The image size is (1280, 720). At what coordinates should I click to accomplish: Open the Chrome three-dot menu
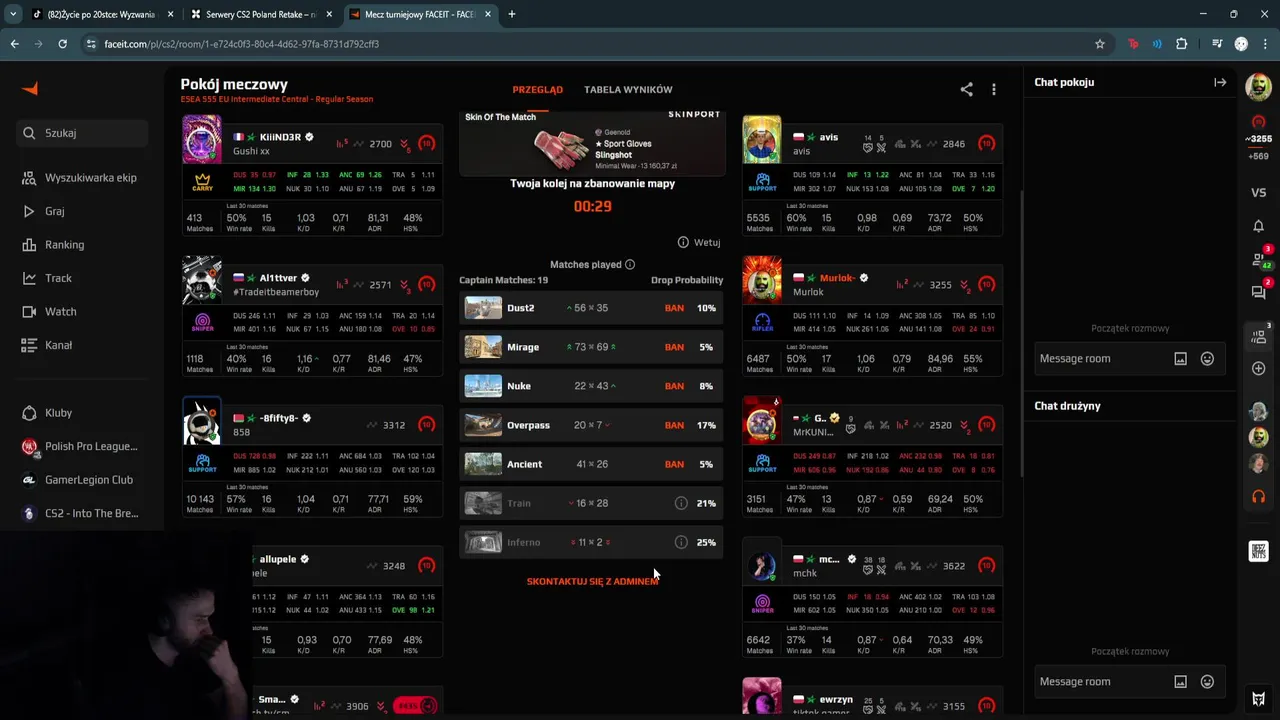click(1265, 44)
